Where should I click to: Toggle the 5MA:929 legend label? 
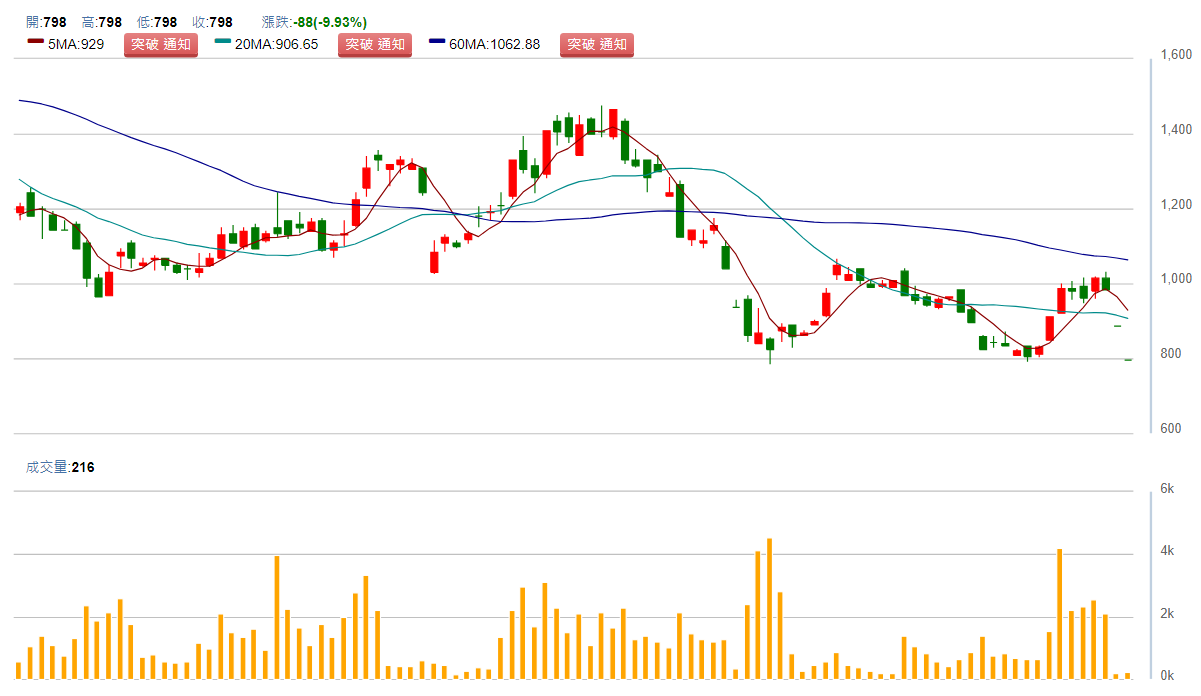pos(76,44)
